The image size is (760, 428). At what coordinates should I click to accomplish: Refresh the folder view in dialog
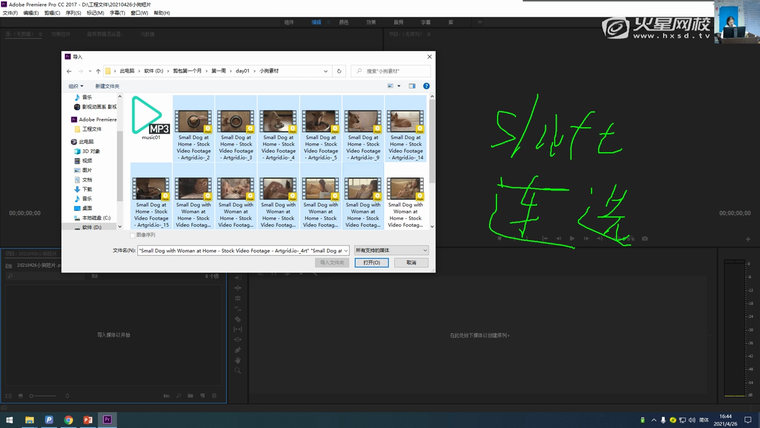[x=340, y=71]
